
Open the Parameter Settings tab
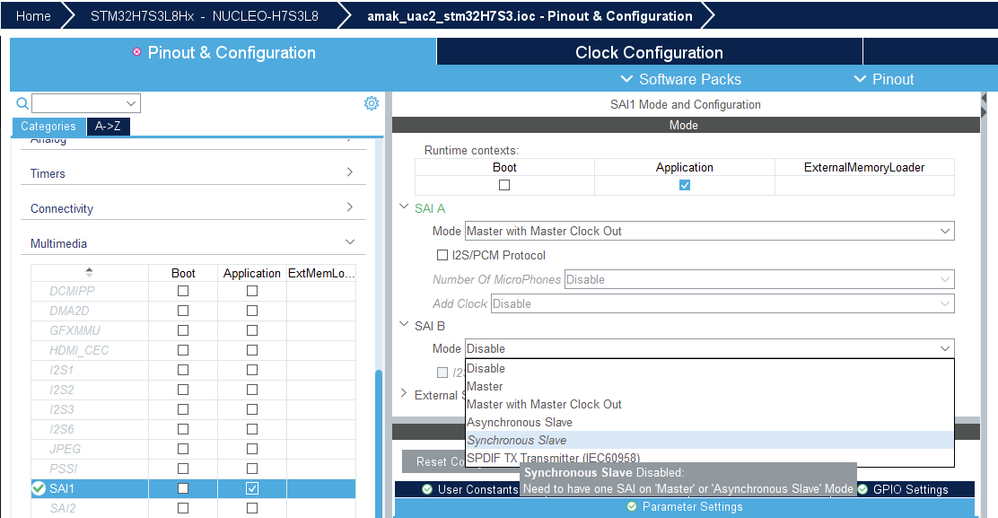(x=684, y=507)
